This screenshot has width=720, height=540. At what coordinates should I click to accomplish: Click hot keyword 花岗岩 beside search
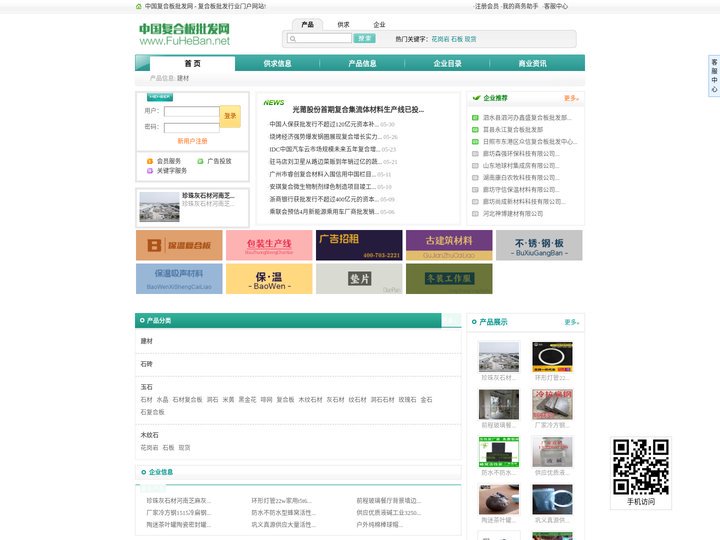tap(440, 39)
